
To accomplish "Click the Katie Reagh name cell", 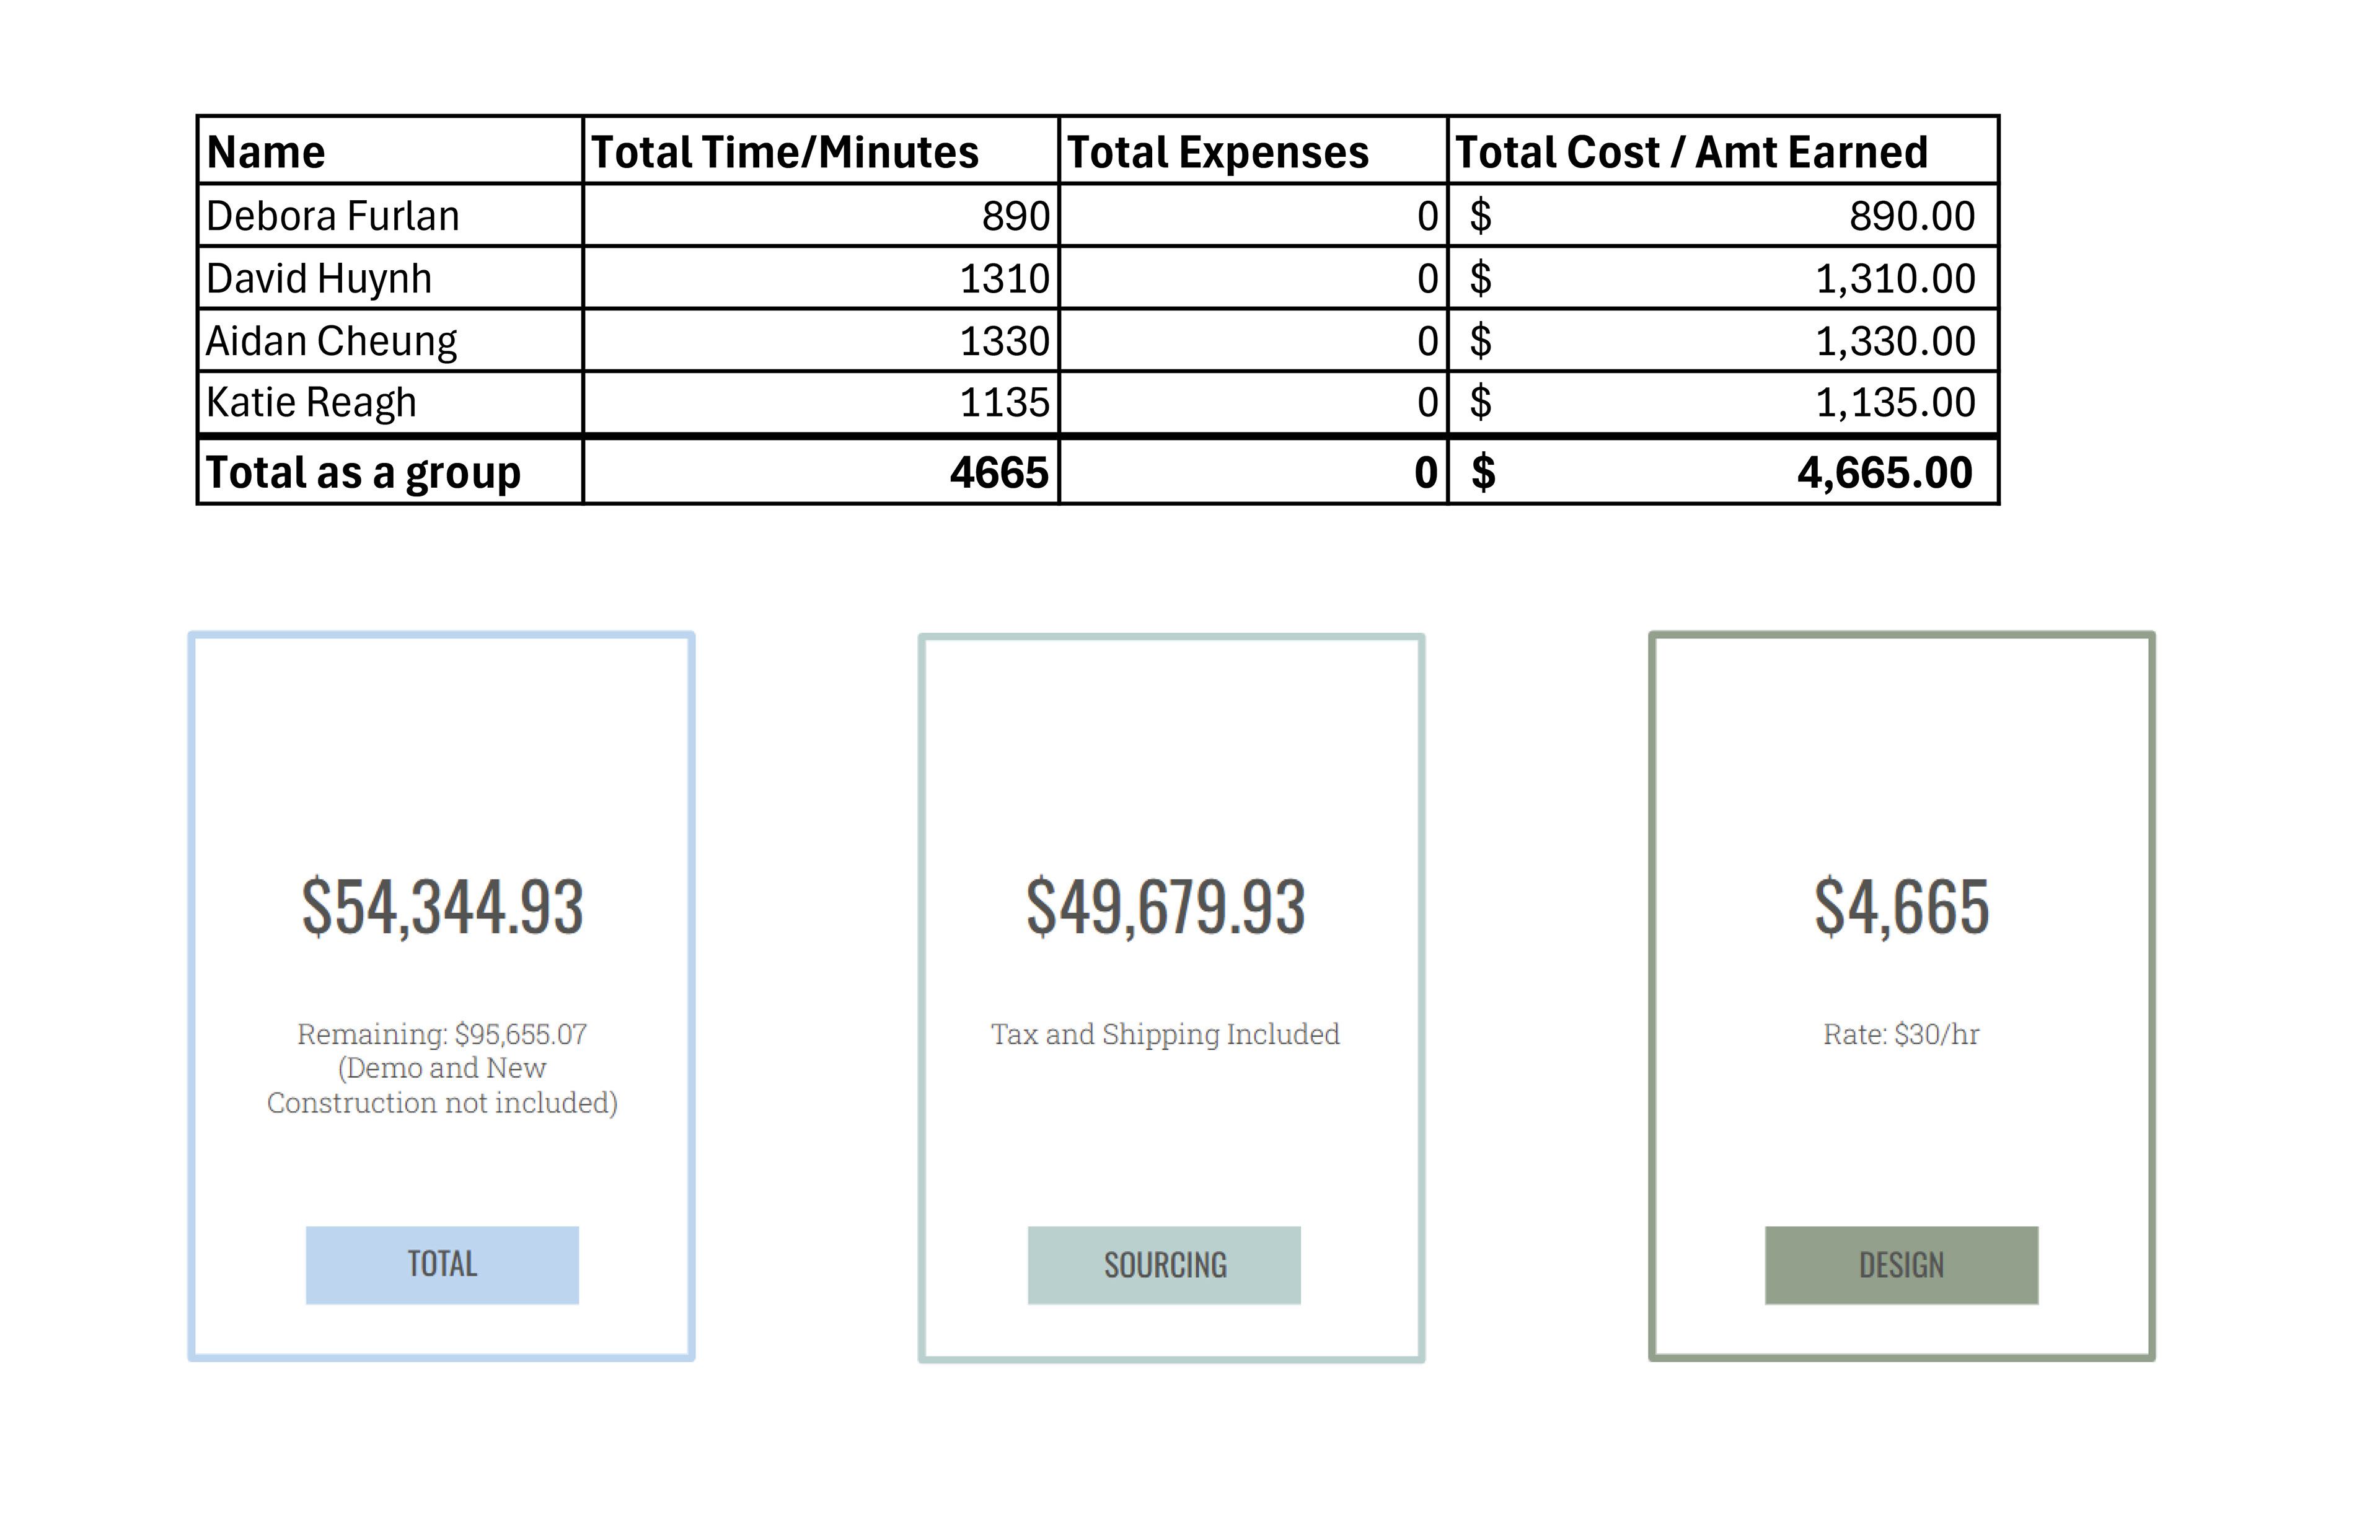I will 390,403.
